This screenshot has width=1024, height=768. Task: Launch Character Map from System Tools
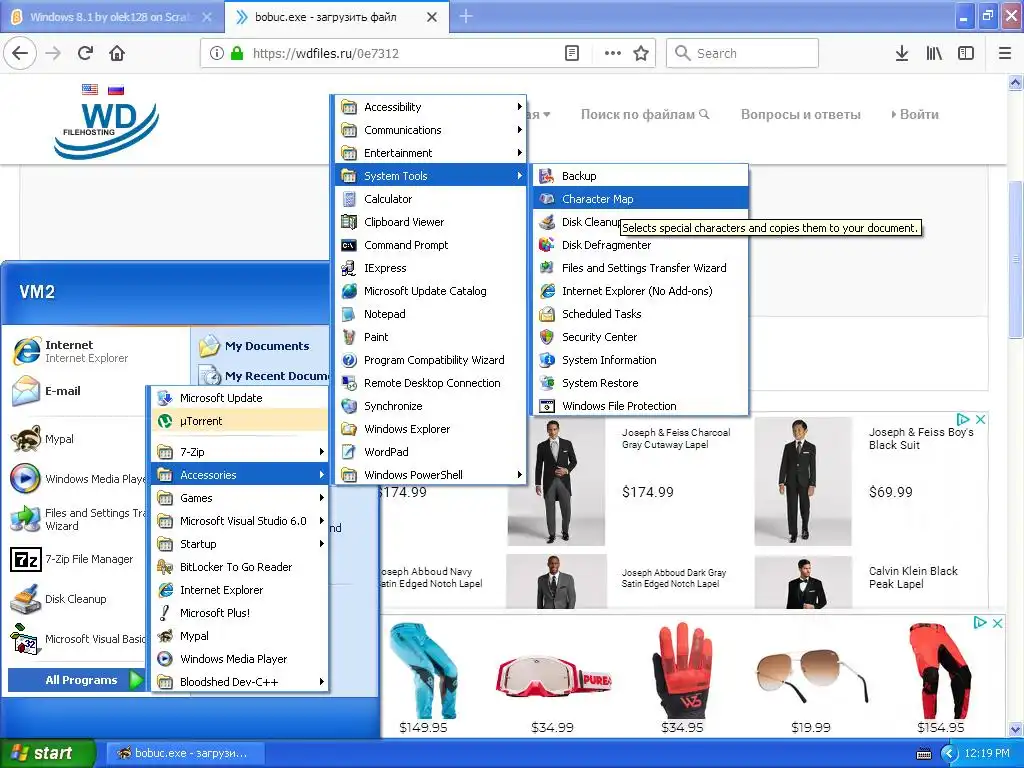tap(641, 199)
